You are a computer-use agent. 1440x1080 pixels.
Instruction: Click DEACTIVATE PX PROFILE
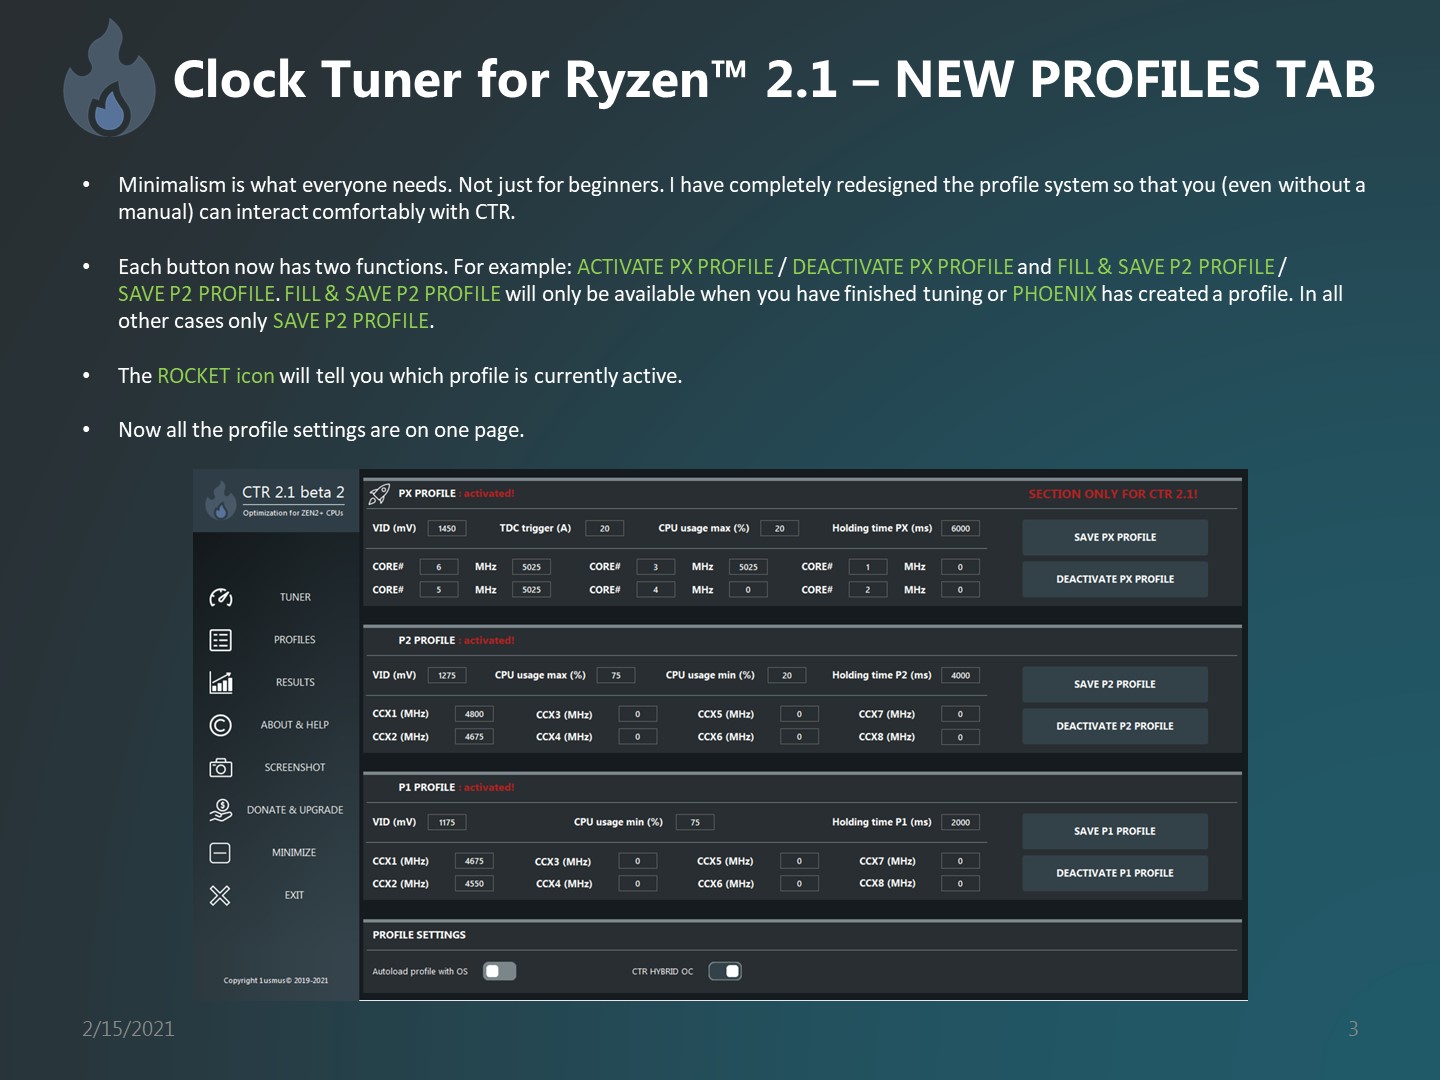click(x=1114, y=578)
